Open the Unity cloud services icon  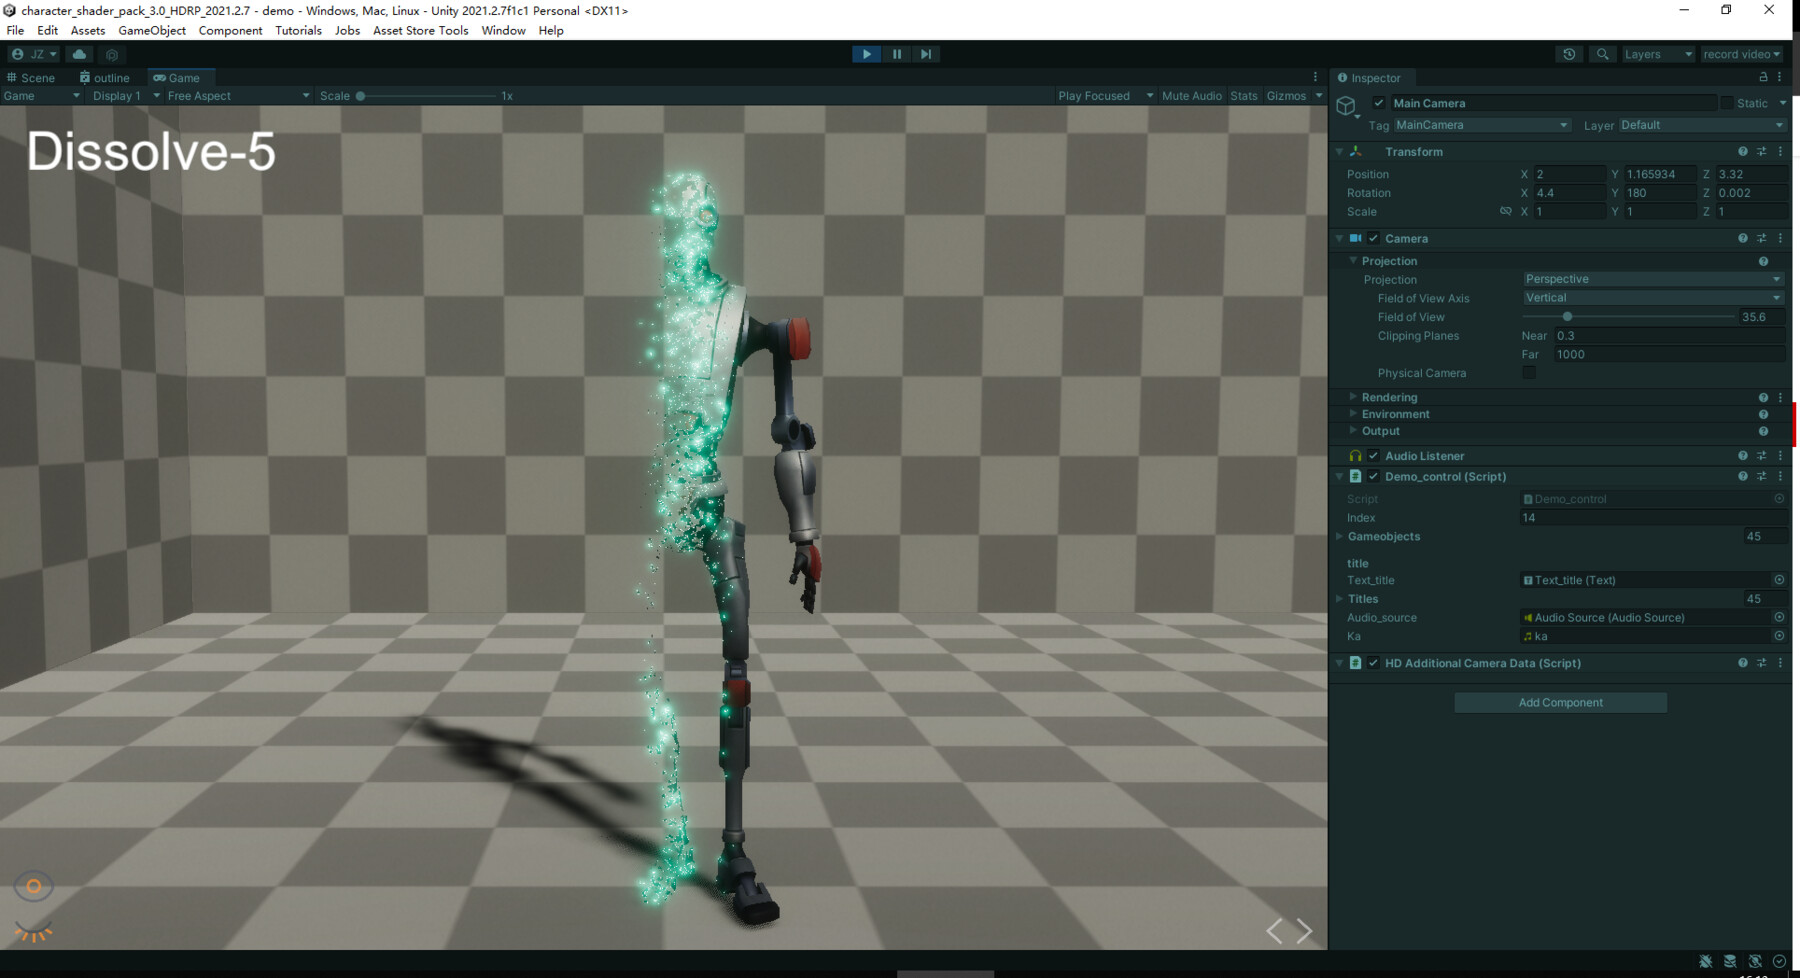(80, 54)
